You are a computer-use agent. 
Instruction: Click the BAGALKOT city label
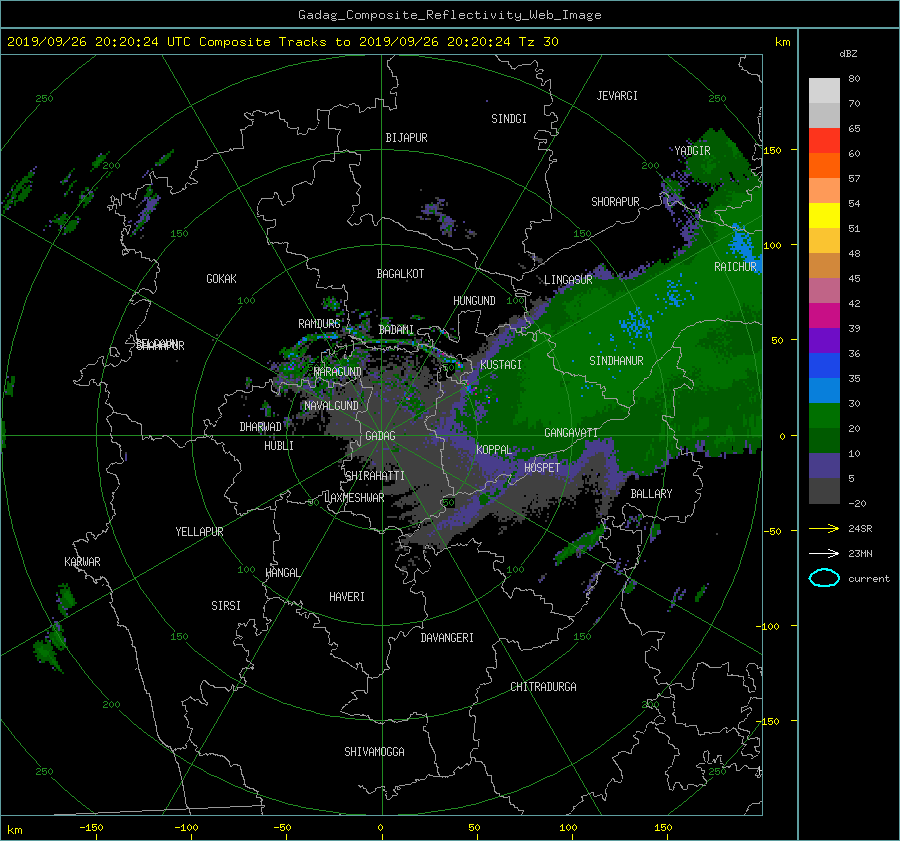pyautogui.click(x=400, y=274)
